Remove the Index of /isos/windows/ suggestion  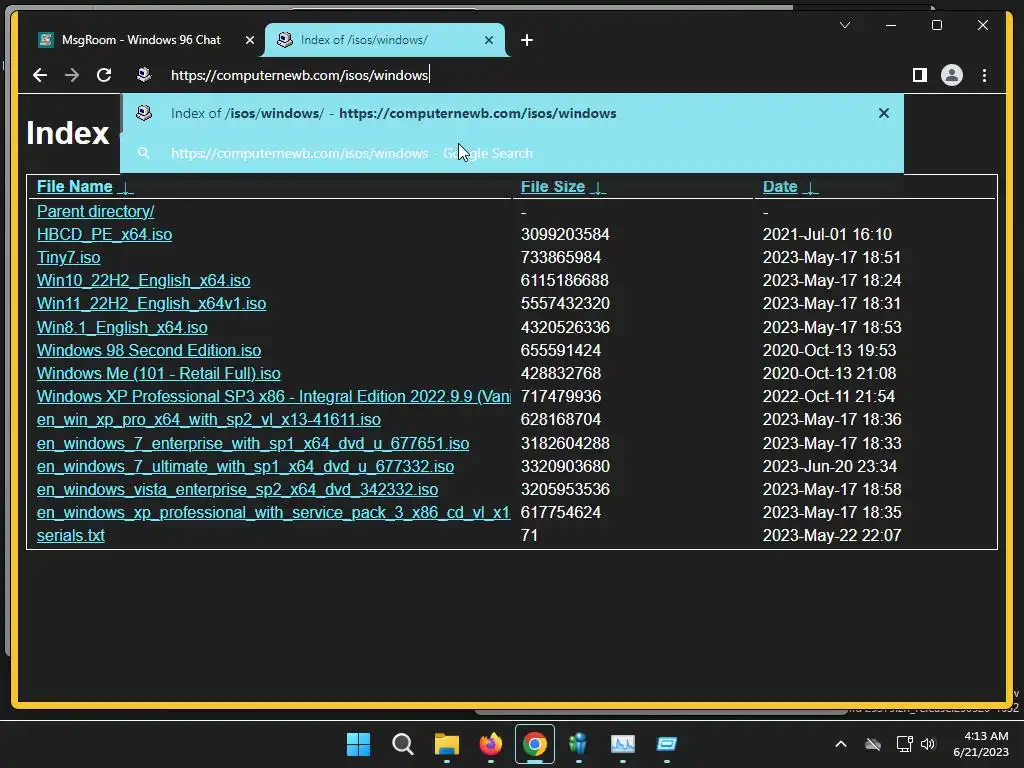click(884, 113)
